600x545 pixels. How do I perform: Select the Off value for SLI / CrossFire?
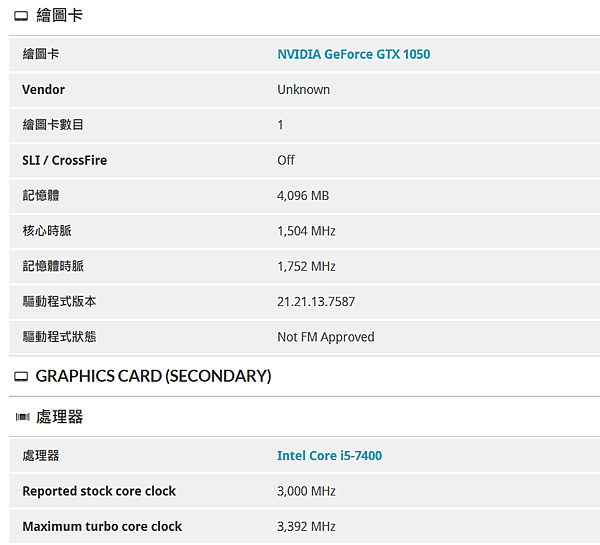[x=286, y=160]
